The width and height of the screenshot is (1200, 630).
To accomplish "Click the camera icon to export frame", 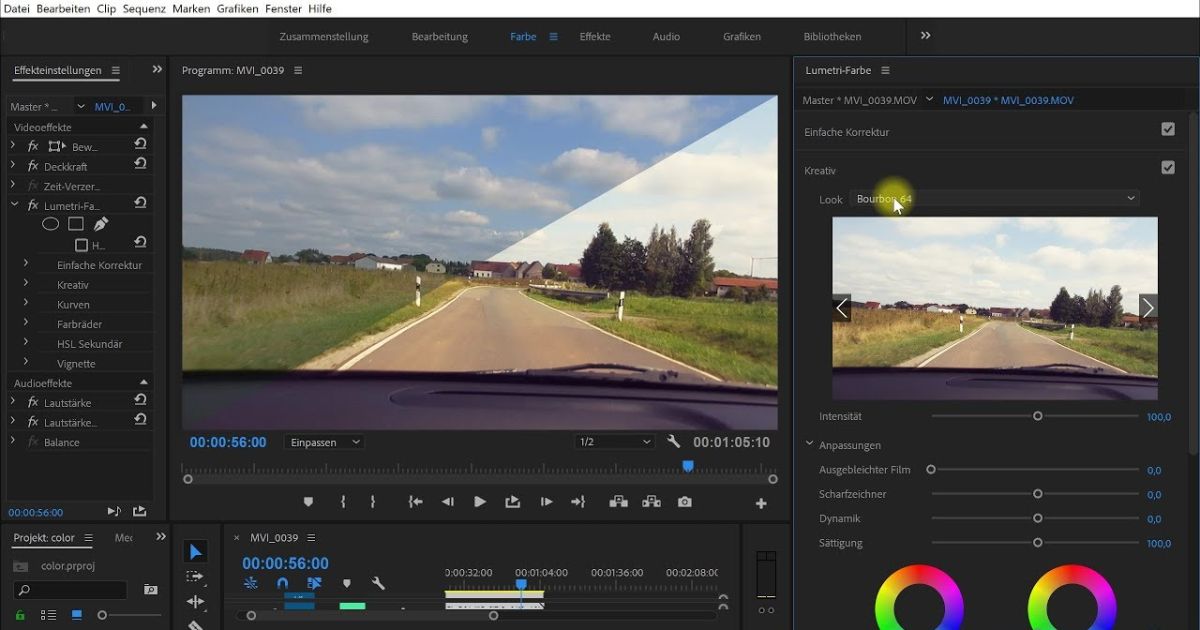I will 687,501.
